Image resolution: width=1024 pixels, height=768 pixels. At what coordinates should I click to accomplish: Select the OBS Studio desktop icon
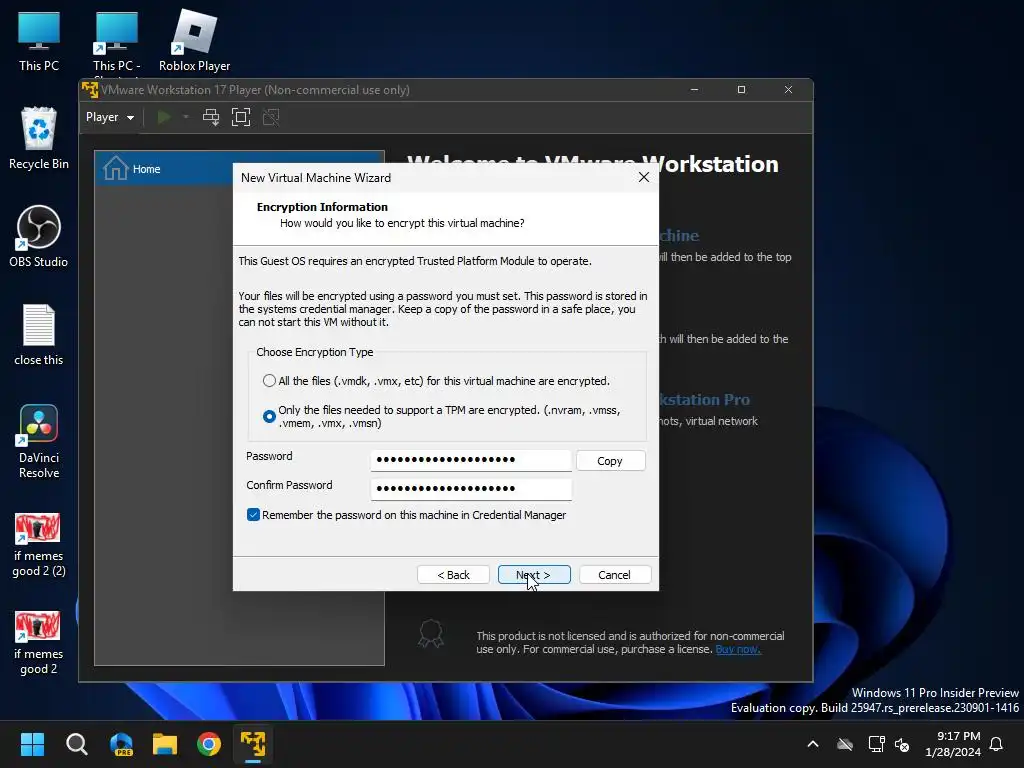(39, 236)
